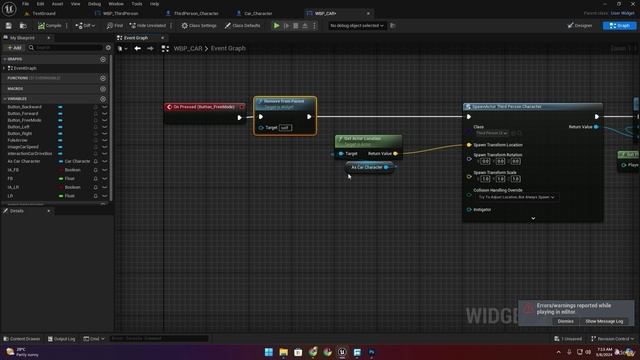Add a new function with plus icon
640x360 pixels.
point(103,78)
